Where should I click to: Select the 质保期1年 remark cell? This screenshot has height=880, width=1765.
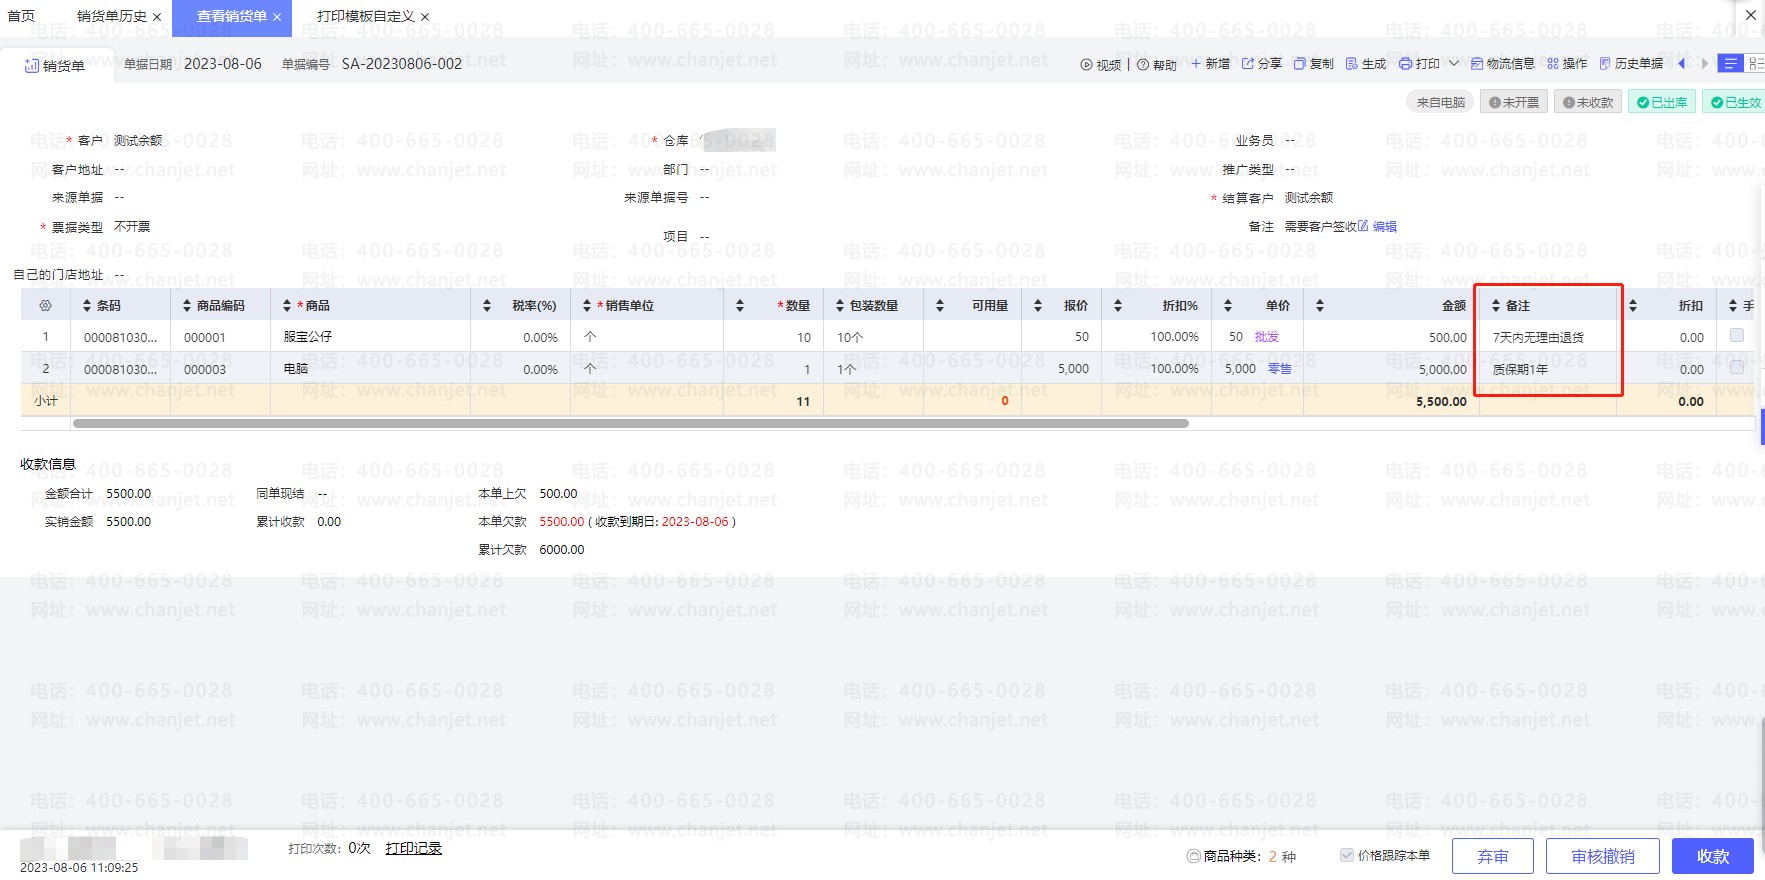click(1548, 369)
